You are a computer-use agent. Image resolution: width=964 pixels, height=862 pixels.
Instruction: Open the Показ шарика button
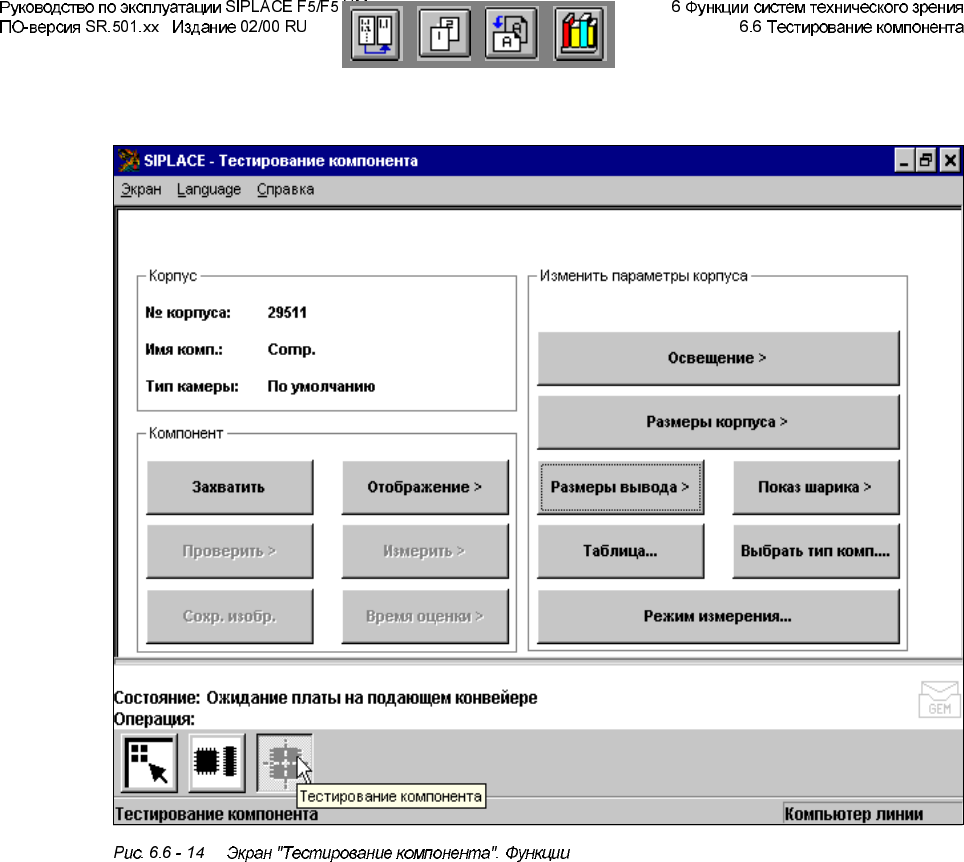tap(816, 487)
